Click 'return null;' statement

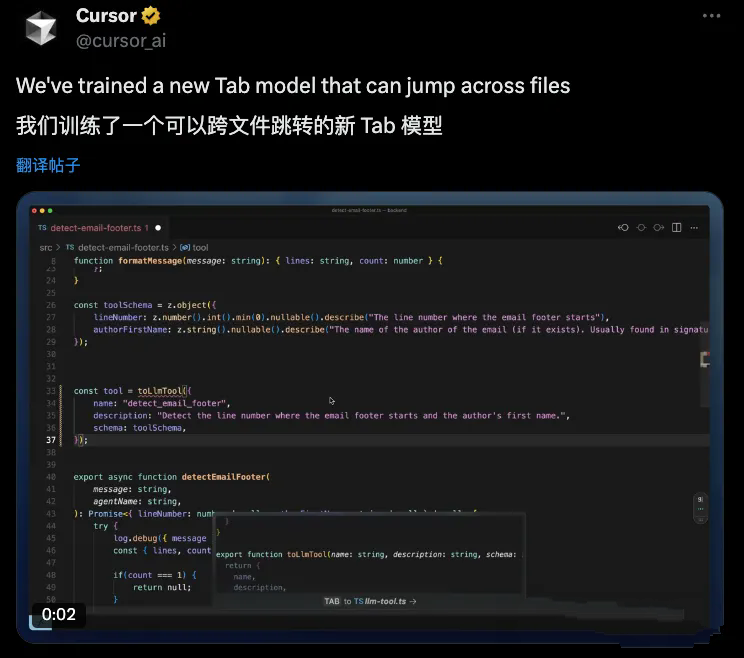162,587
